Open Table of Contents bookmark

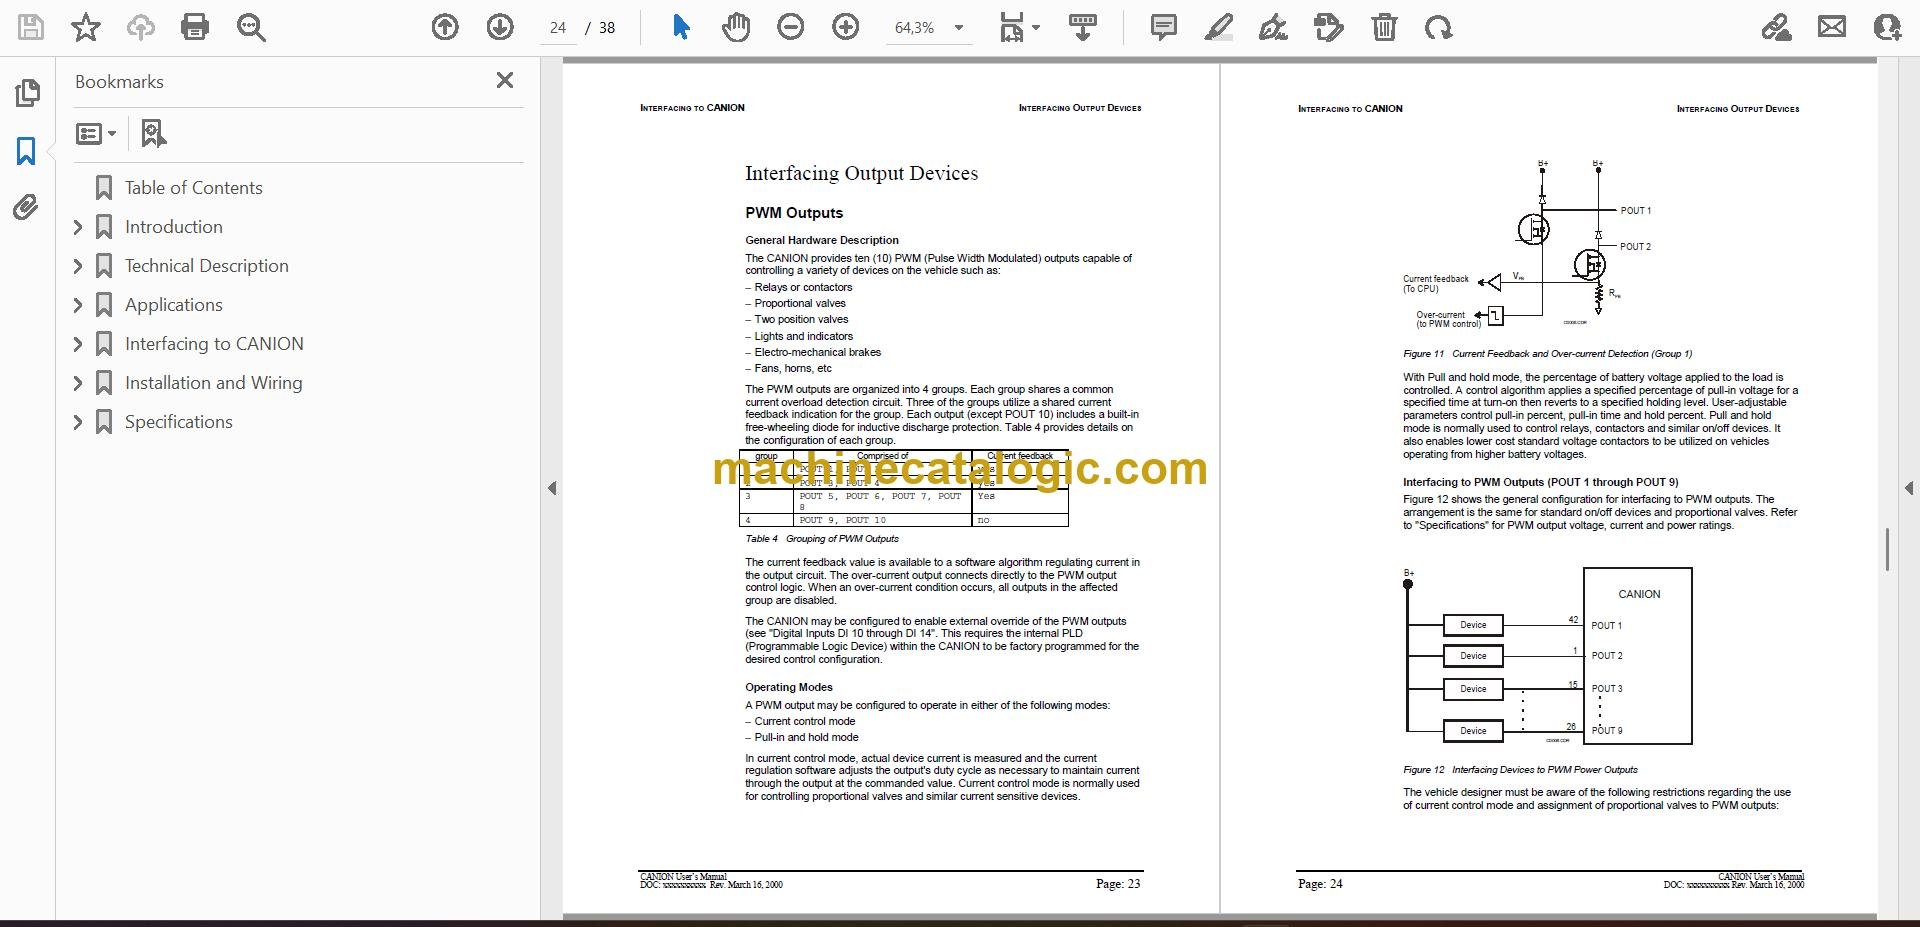pos(193,188)
